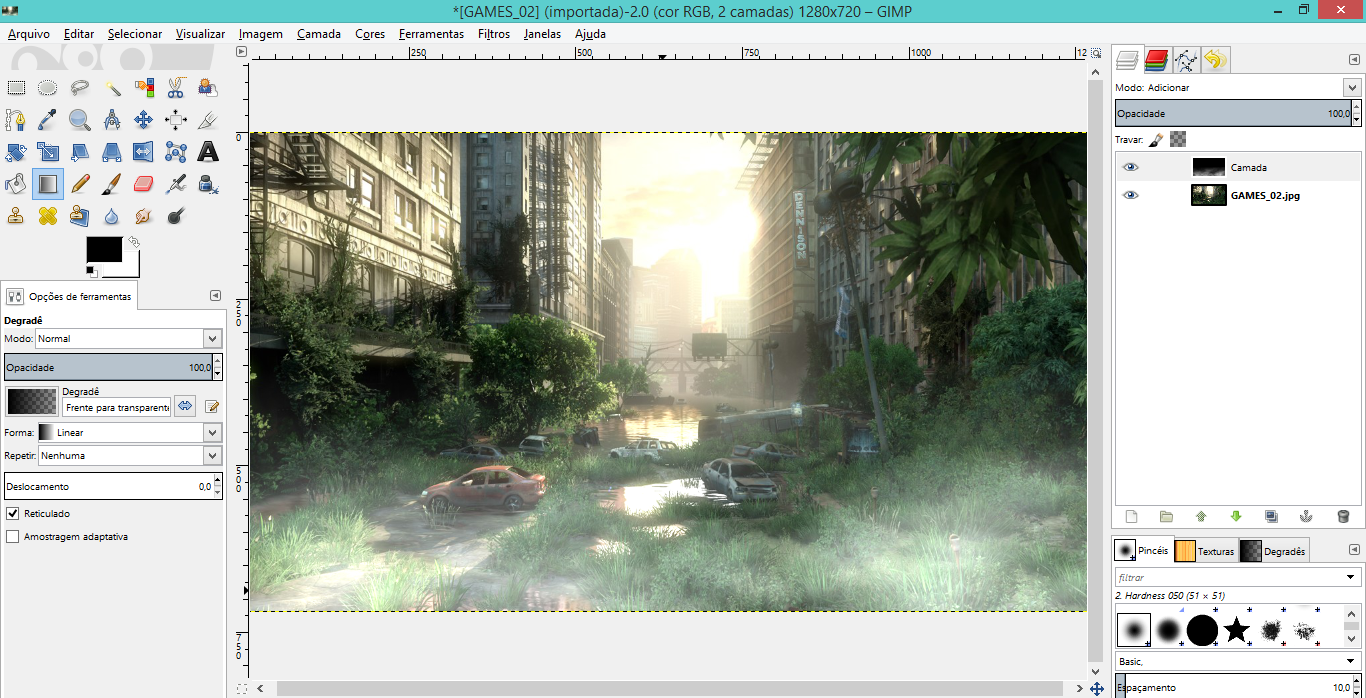Select the Move tool
The height and width of the screenshot is (698, 1366).
coord(143,120)
